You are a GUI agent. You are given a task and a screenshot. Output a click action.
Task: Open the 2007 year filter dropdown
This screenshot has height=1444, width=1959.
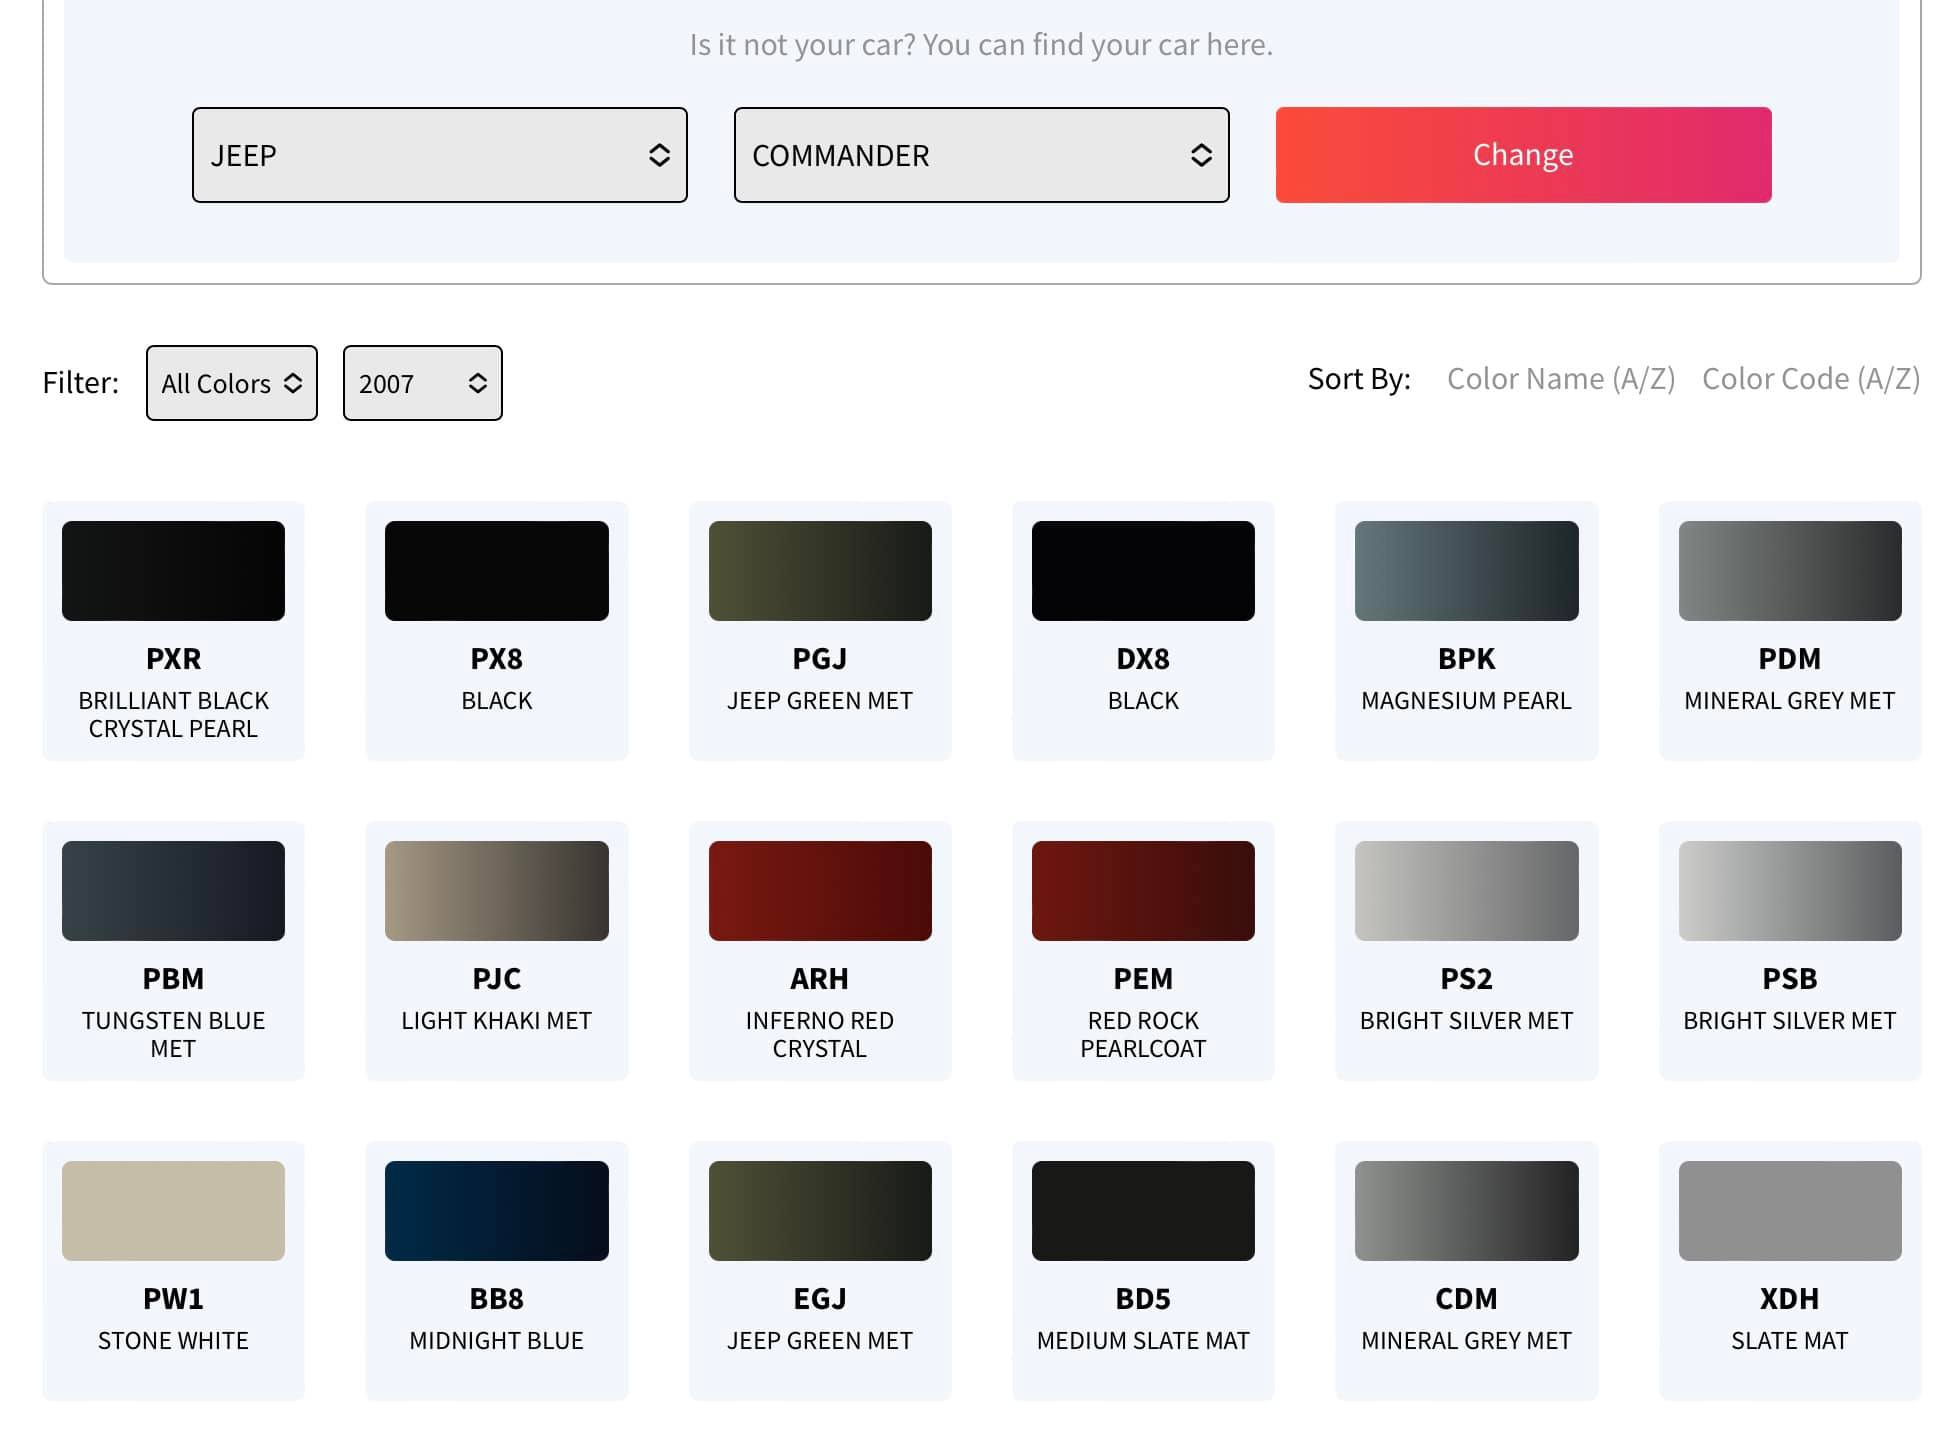(422, 383)
